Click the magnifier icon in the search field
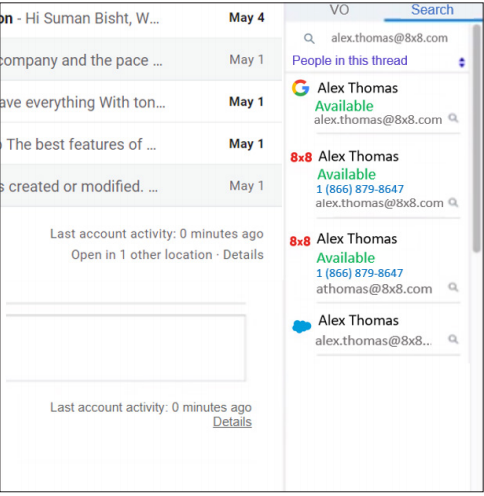The image size is (484, 496). point(309,39)
